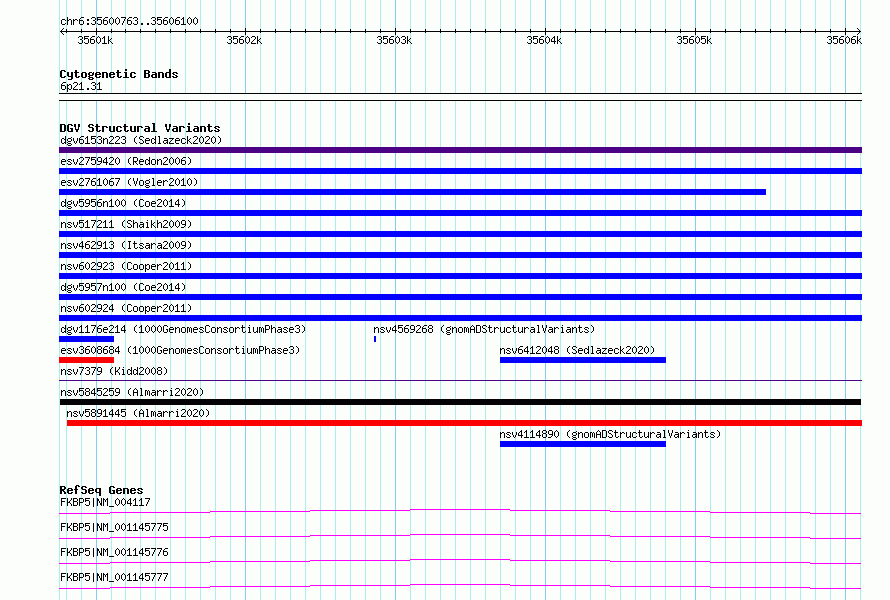Click the 35603k ruler position label

coord(394,40)
